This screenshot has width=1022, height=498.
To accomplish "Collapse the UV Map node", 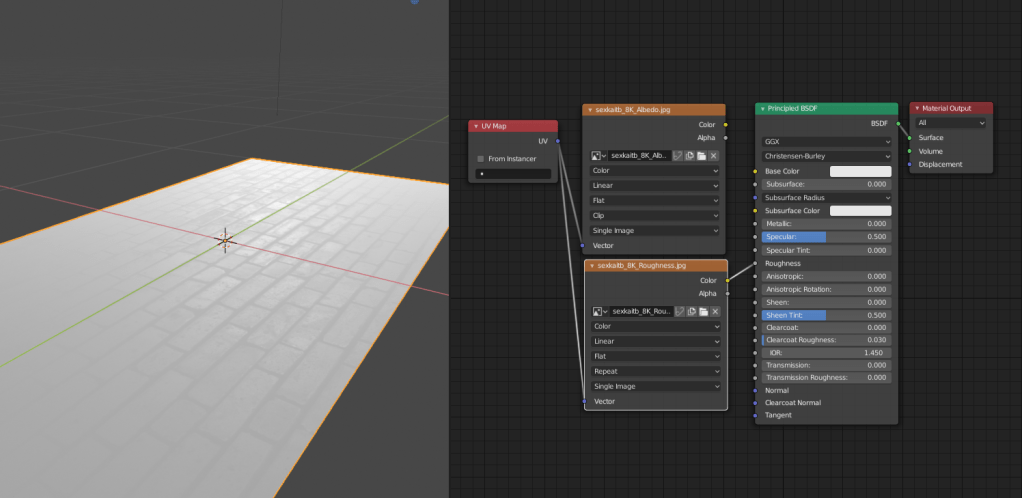I will click(x=476, y=126).
